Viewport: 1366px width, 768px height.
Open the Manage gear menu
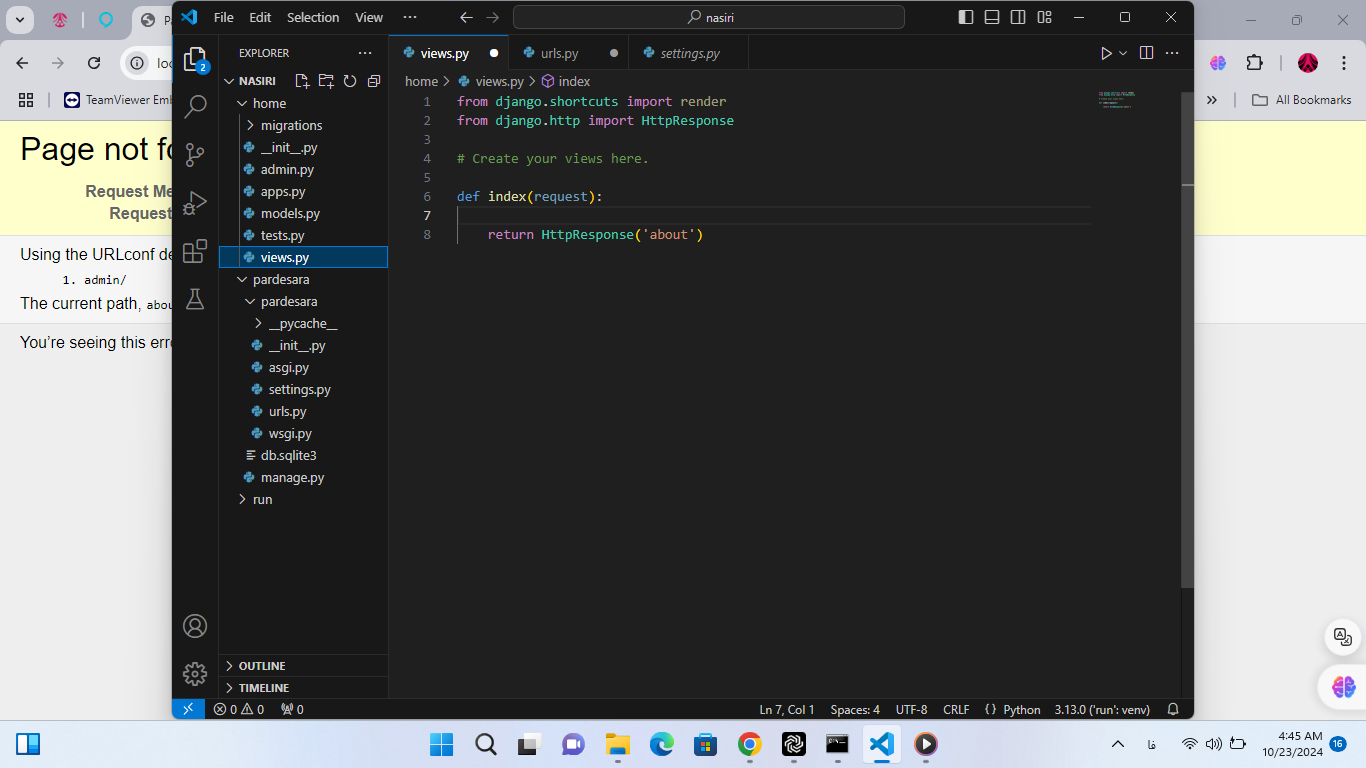click(x=195, y=673)
